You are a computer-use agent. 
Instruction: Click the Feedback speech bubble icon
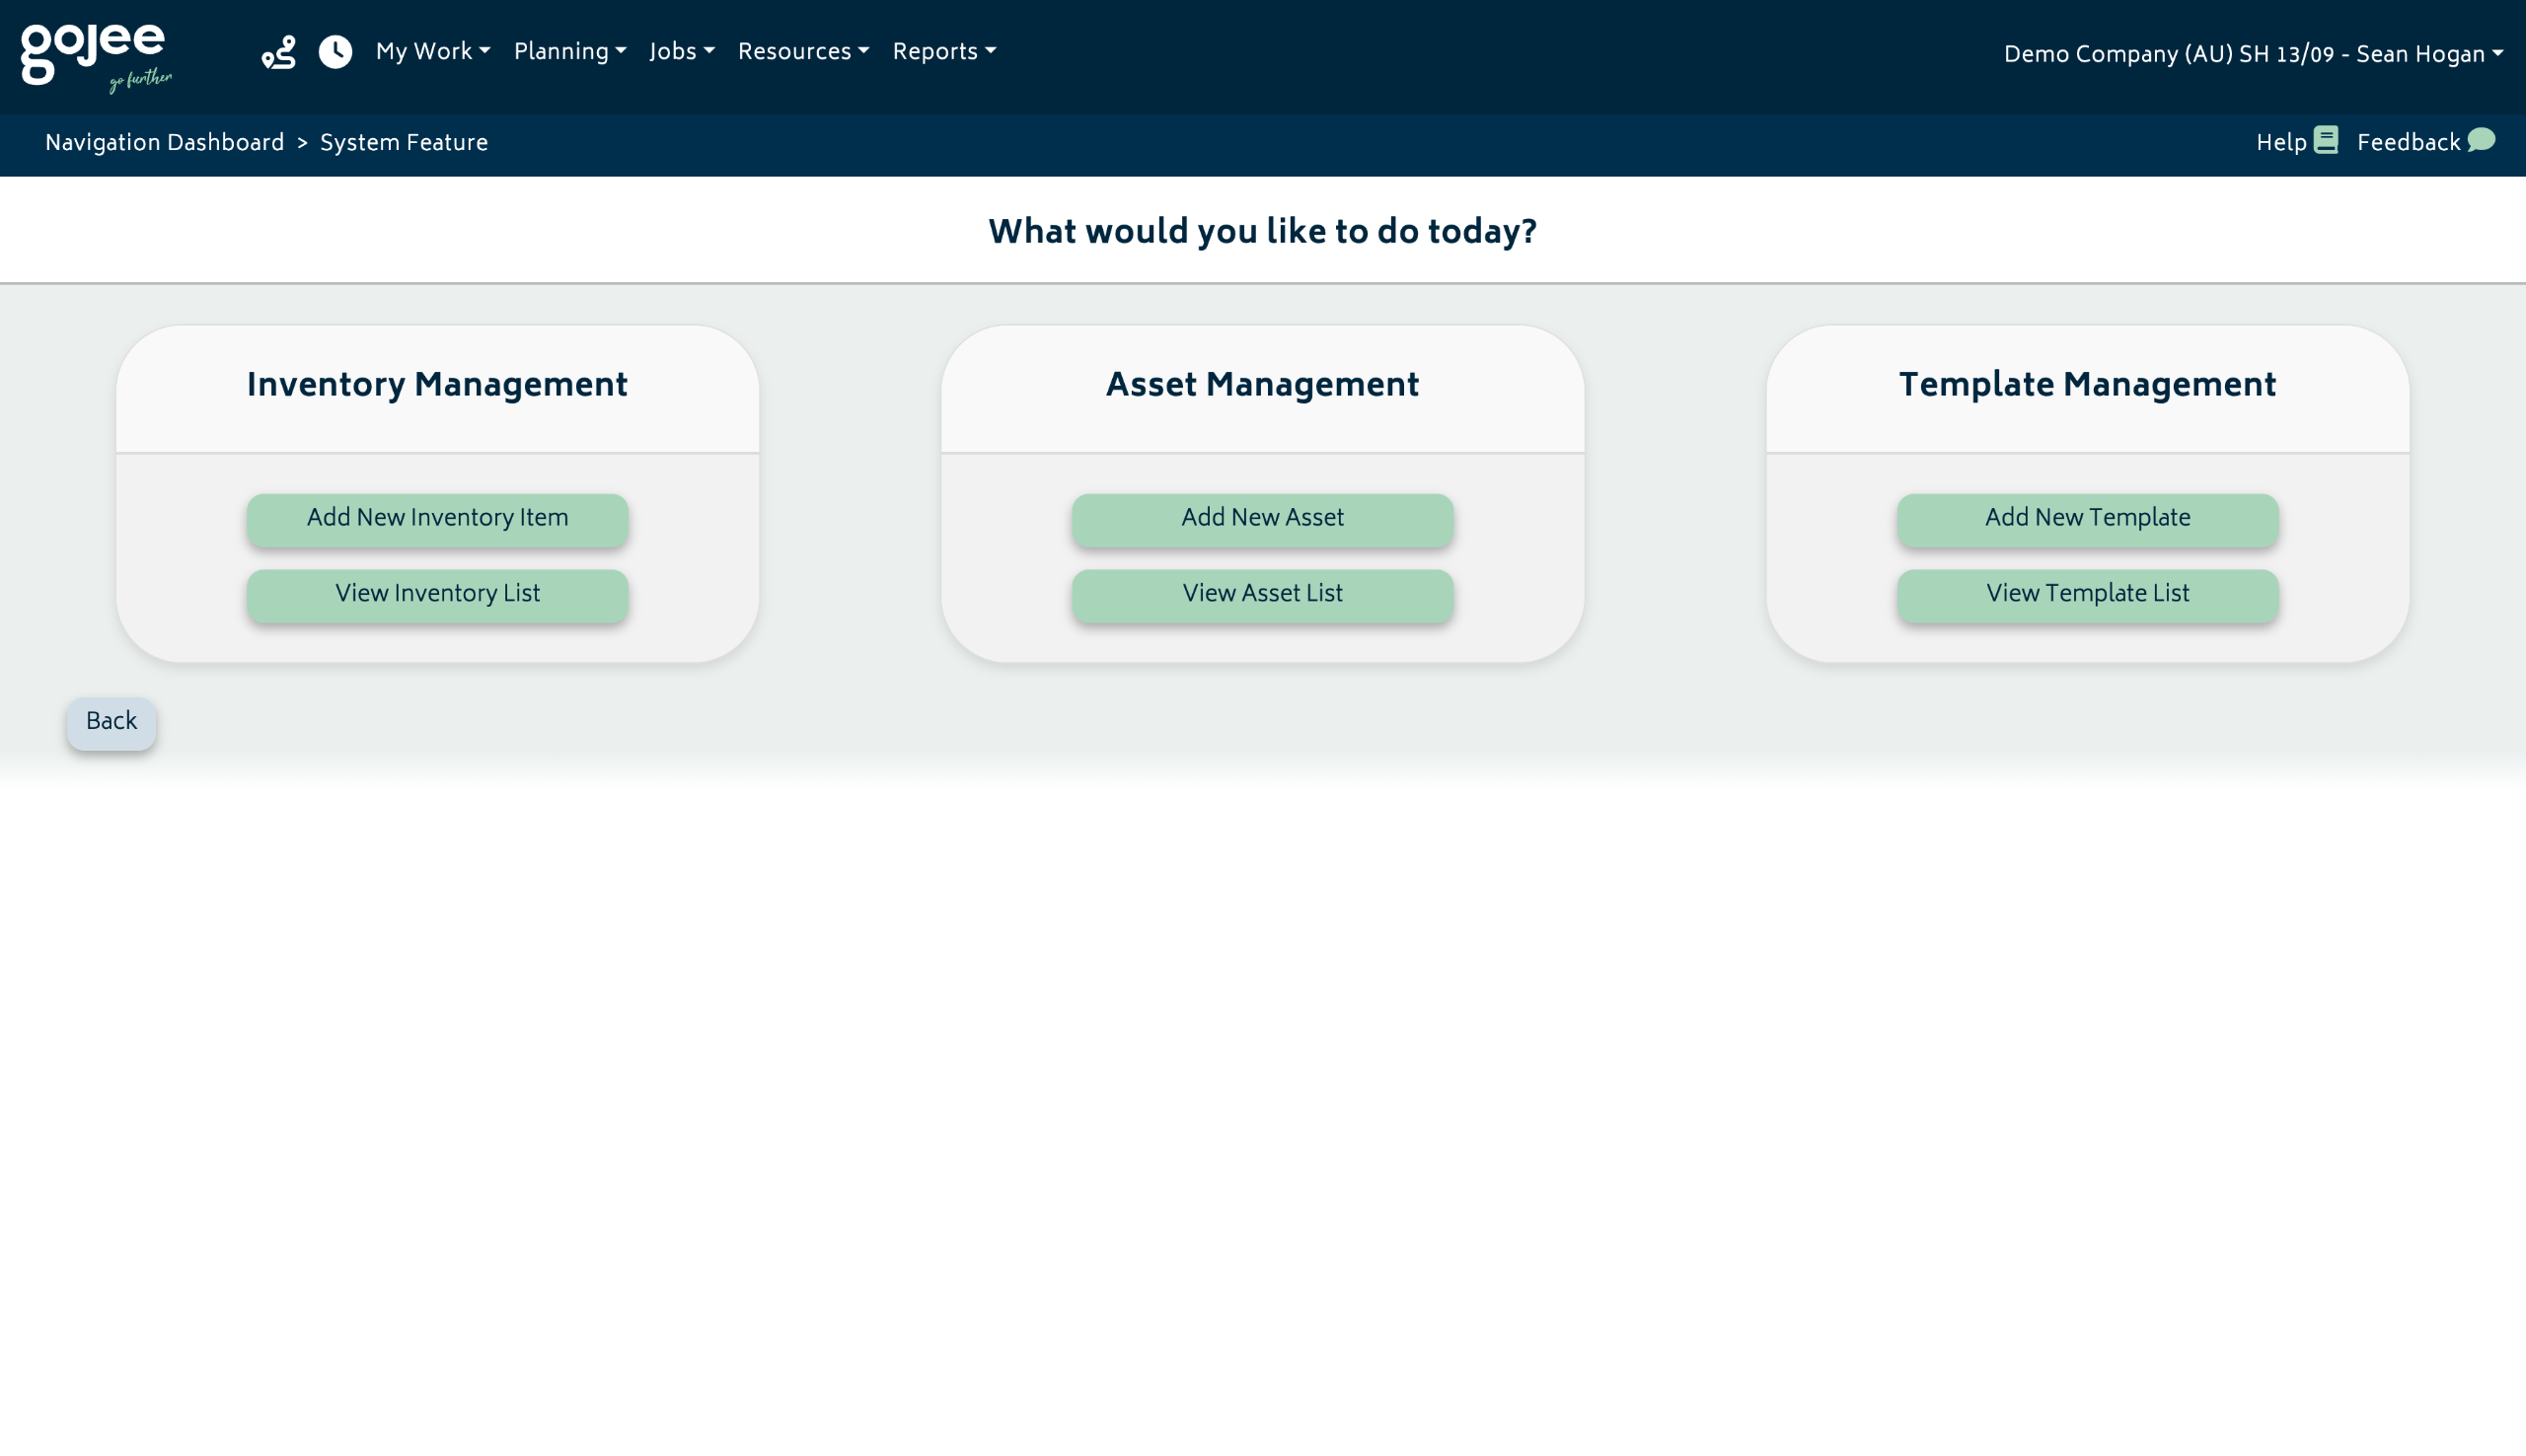pyautogui.click(x=2481, y=141)
